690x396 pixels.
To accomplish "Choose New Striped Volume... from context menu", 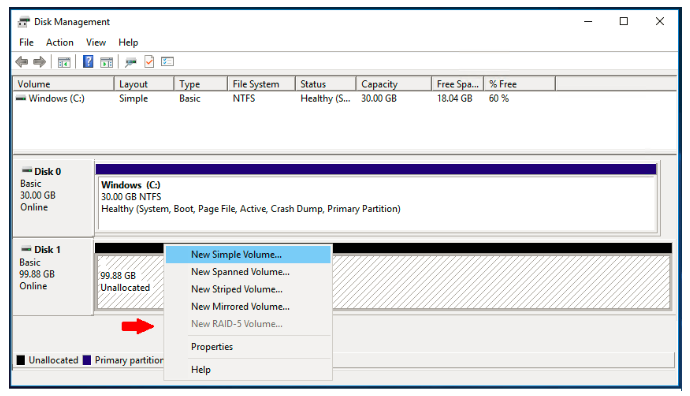I will click(248, 289).
